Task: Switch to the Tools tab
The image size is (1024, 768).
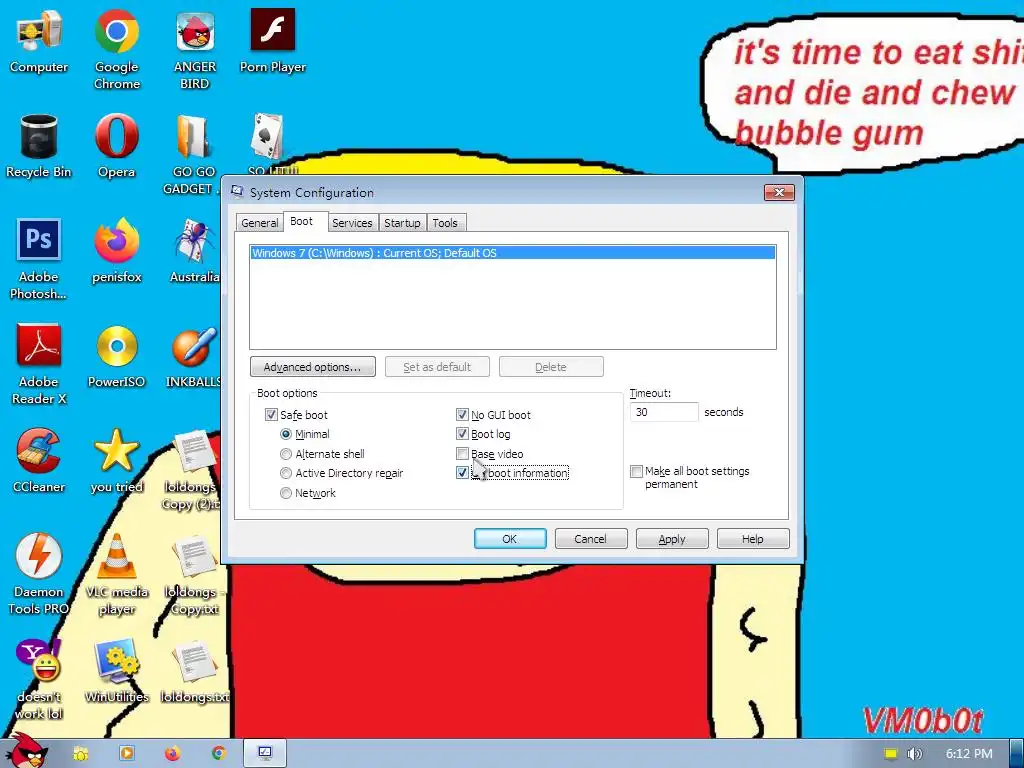Action: [x=445, y=223]
